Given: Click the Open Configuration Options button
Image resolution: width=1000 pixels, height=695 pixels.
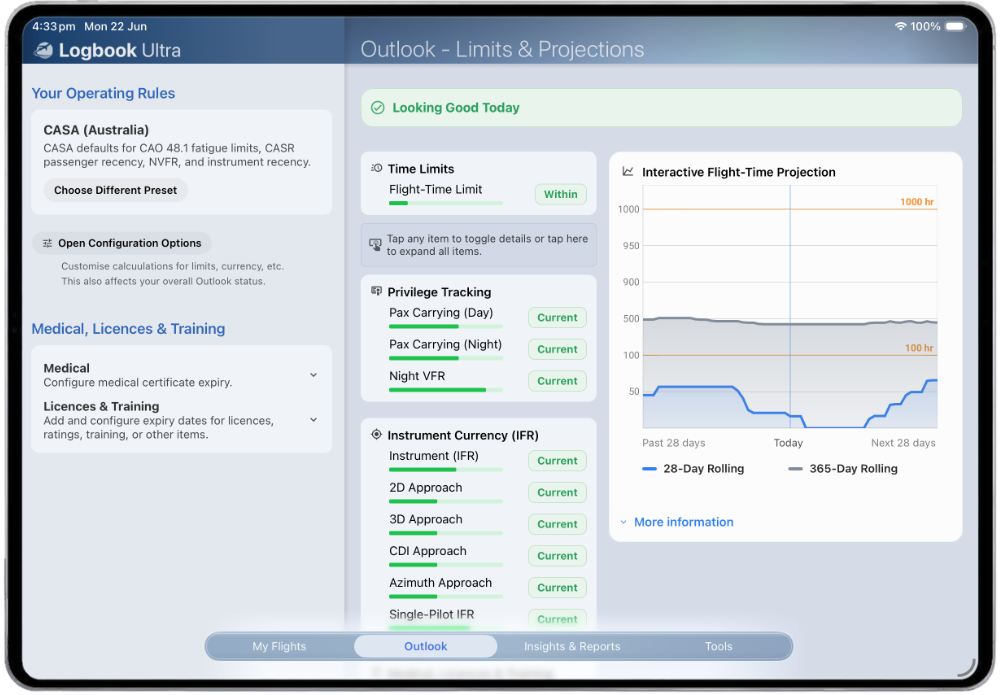Looking at the screenshot, I should (122, 244).
